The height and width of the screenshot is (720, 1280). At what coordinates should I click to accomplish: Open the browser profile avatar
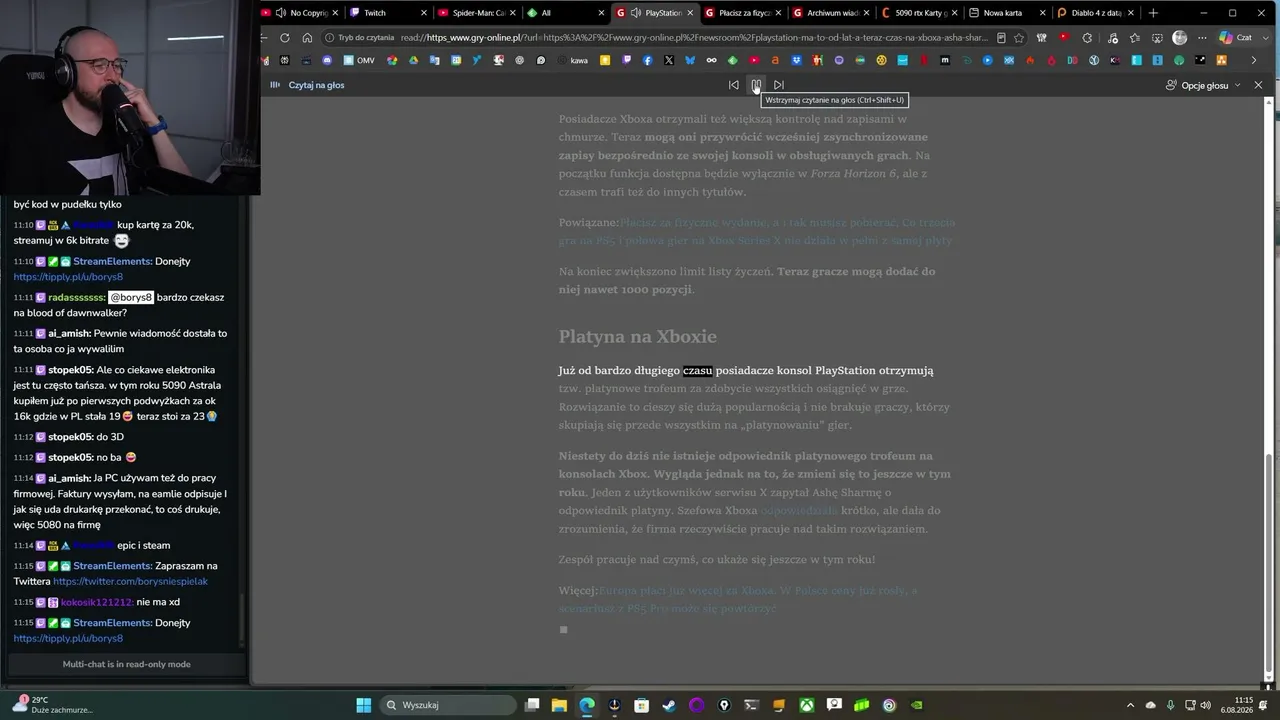click(x=1180, y=38)
